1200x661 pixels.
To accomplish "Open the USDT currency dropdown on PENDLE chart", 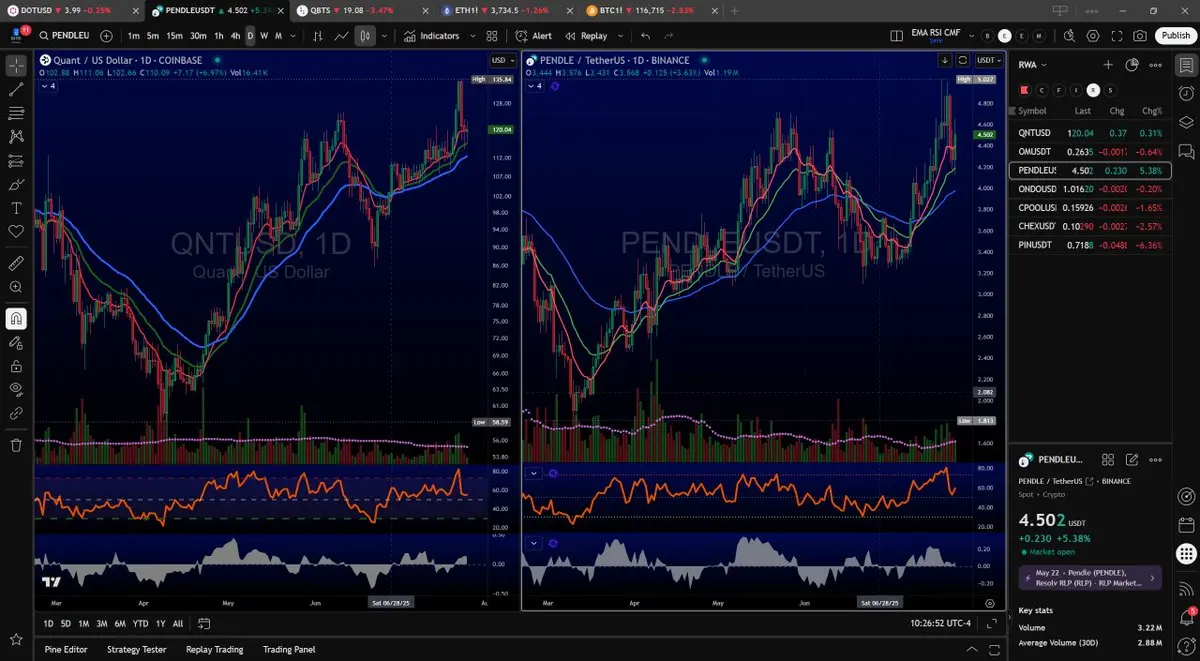I will point(989,60).
